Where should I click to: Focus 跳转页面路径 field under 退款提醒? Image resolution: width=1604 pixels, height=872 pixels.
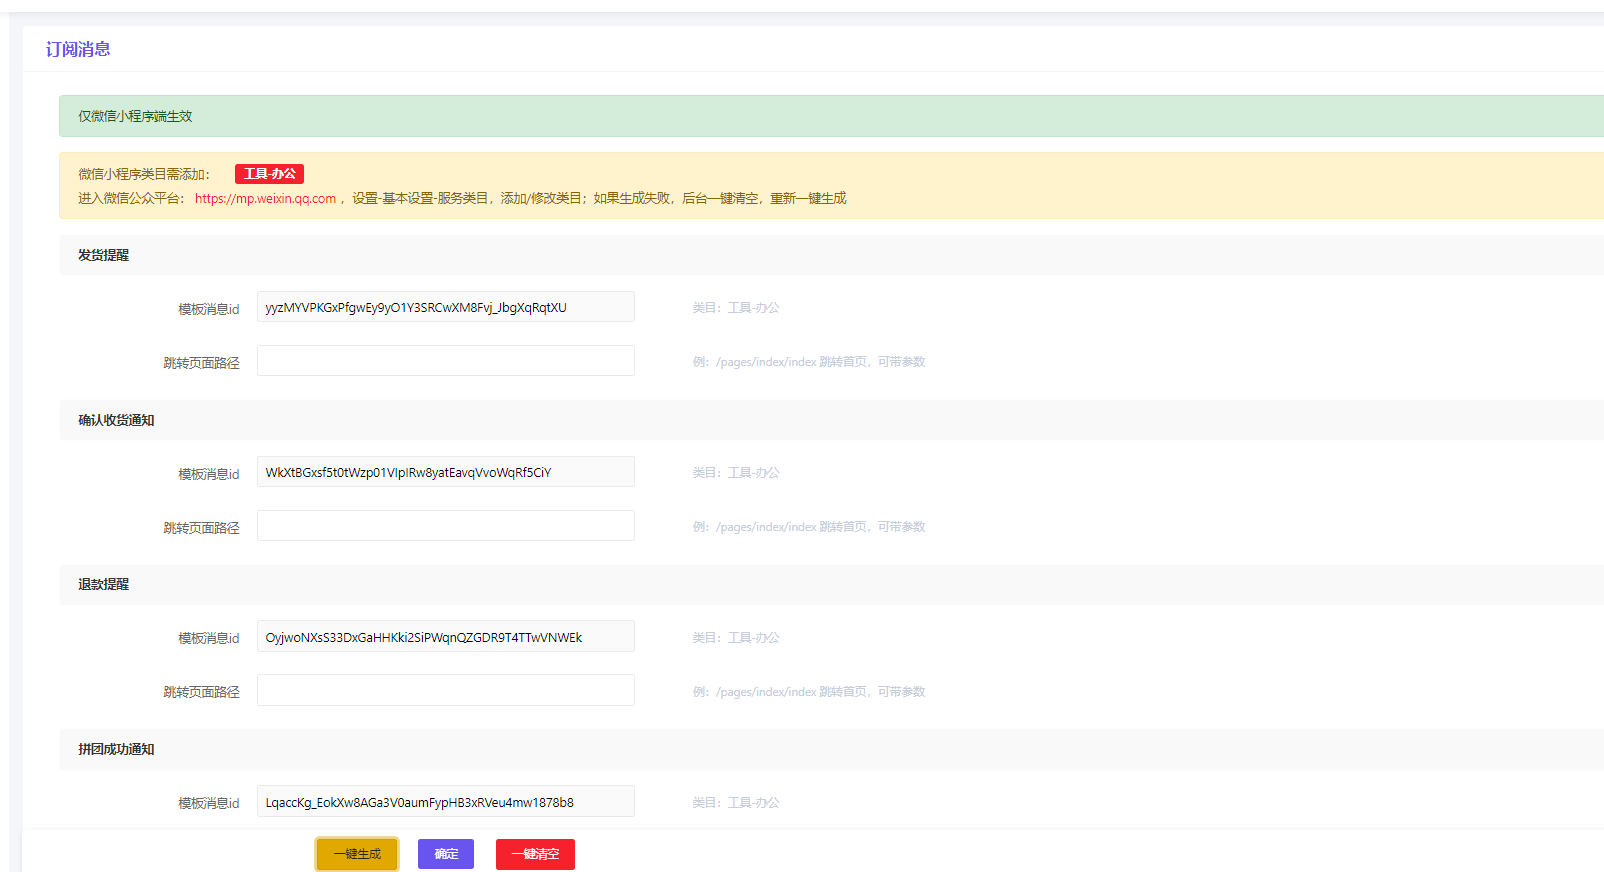[x=446, y=690]
